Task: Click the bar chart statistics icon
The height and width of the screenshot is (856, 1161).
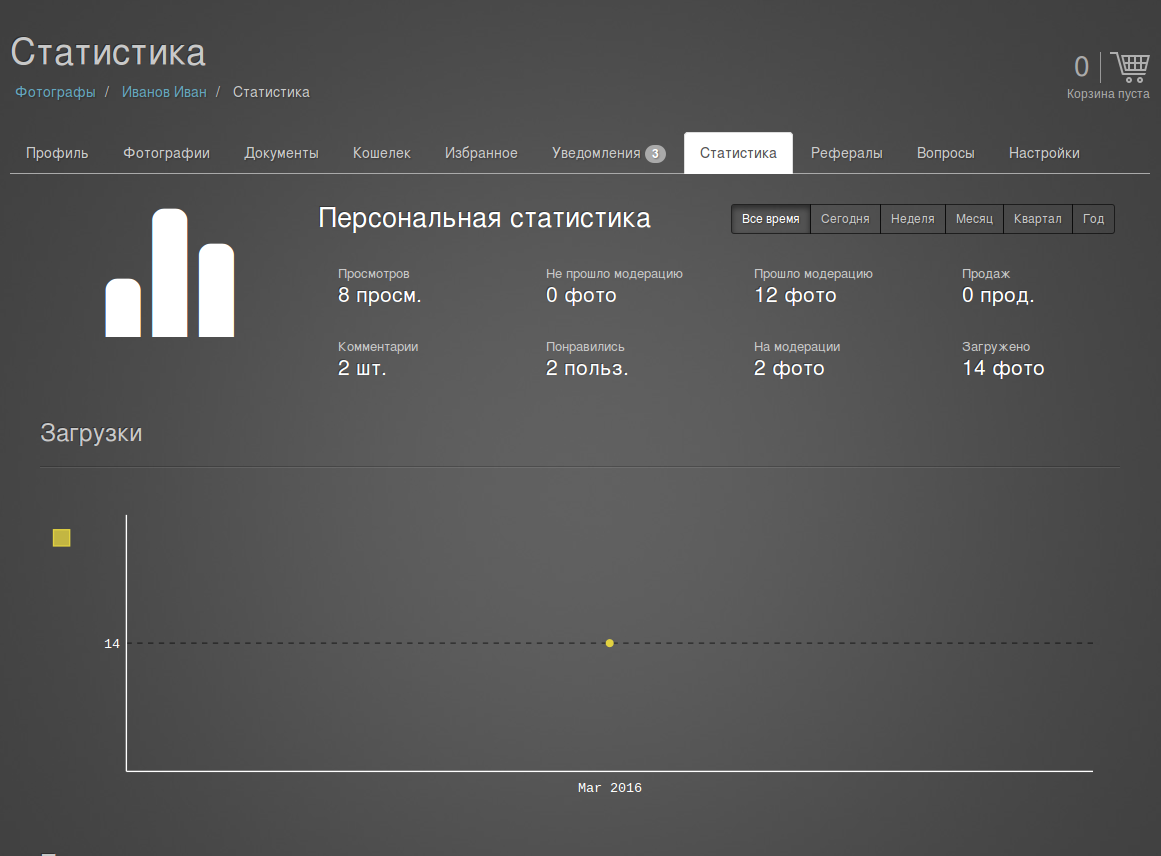Action: click(170, 273)
